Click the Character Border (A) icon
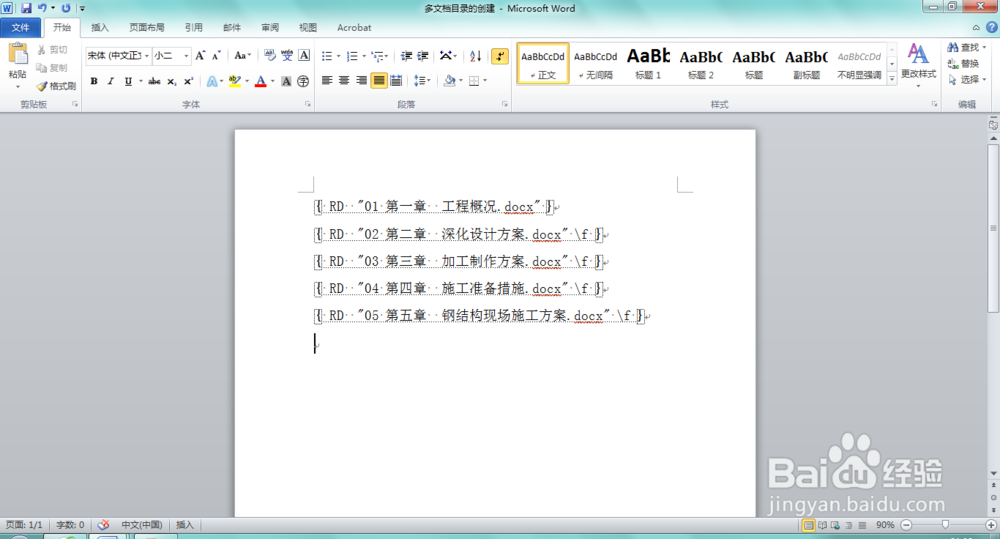 (304, 55)
